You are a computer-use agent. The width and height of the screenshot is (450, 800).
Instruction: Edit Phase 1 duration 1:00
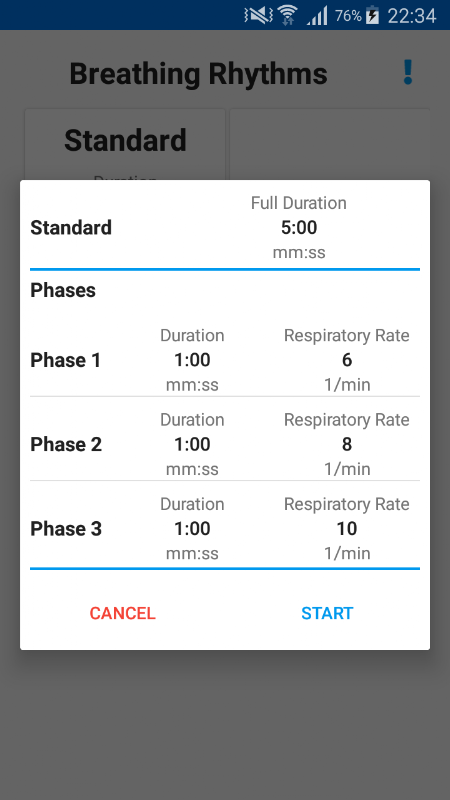tap(192, 360)
